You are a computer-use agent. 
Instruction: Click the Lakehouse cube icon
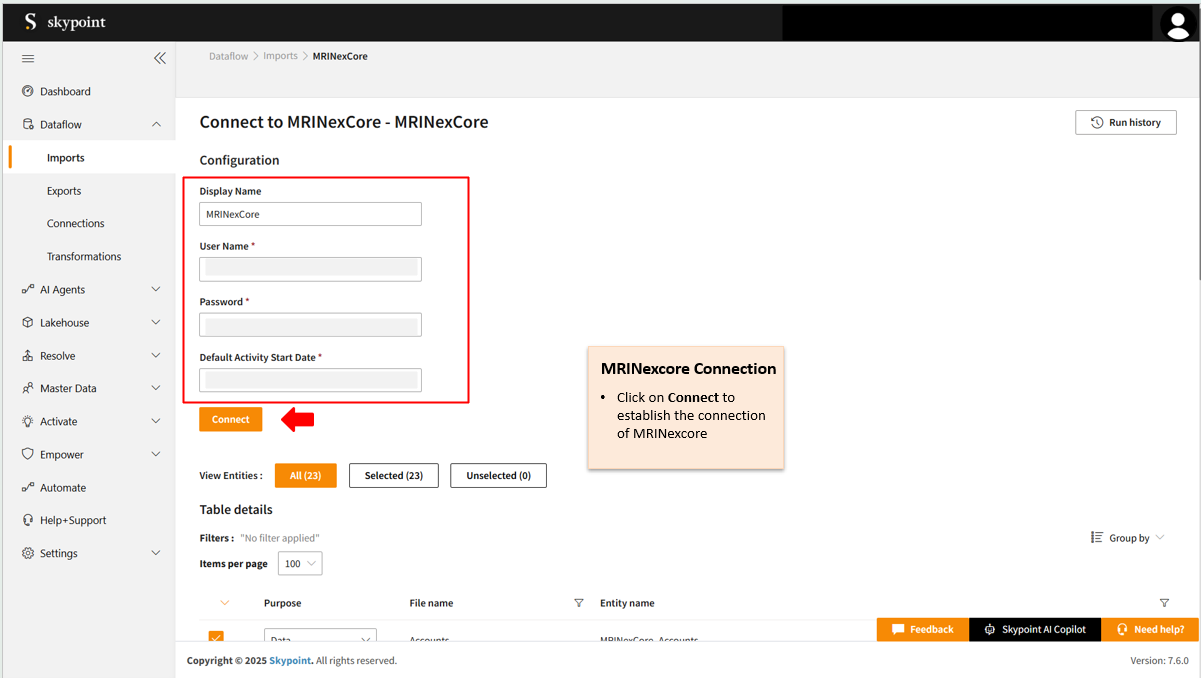[27, 323]
